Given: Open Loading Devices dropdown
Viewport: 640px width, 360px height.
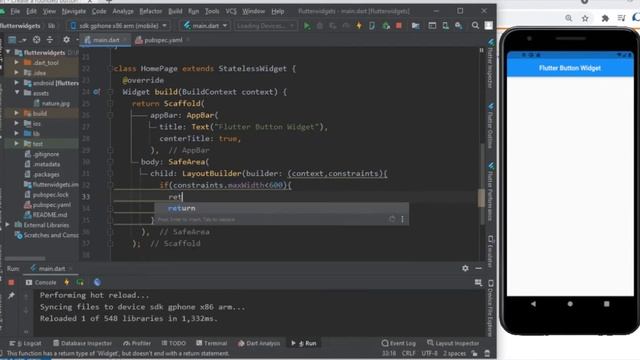Looking at the screenshot, I should coord(265,26).
